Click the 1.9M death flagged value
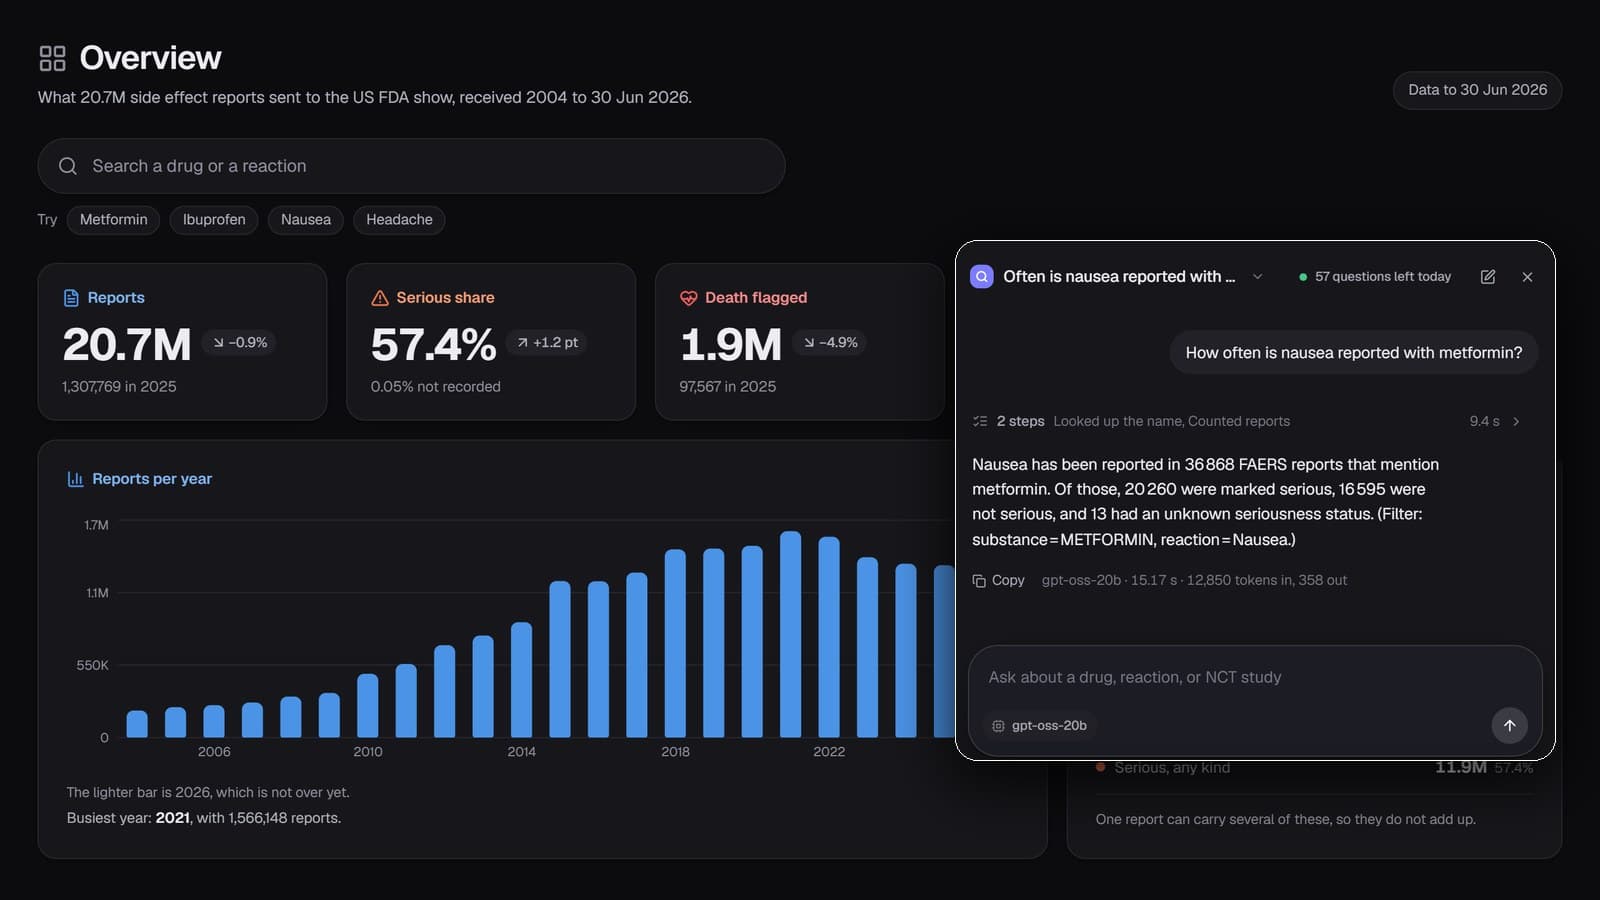The height and width of the screenshot is (900, 1600). coord(731,345)
